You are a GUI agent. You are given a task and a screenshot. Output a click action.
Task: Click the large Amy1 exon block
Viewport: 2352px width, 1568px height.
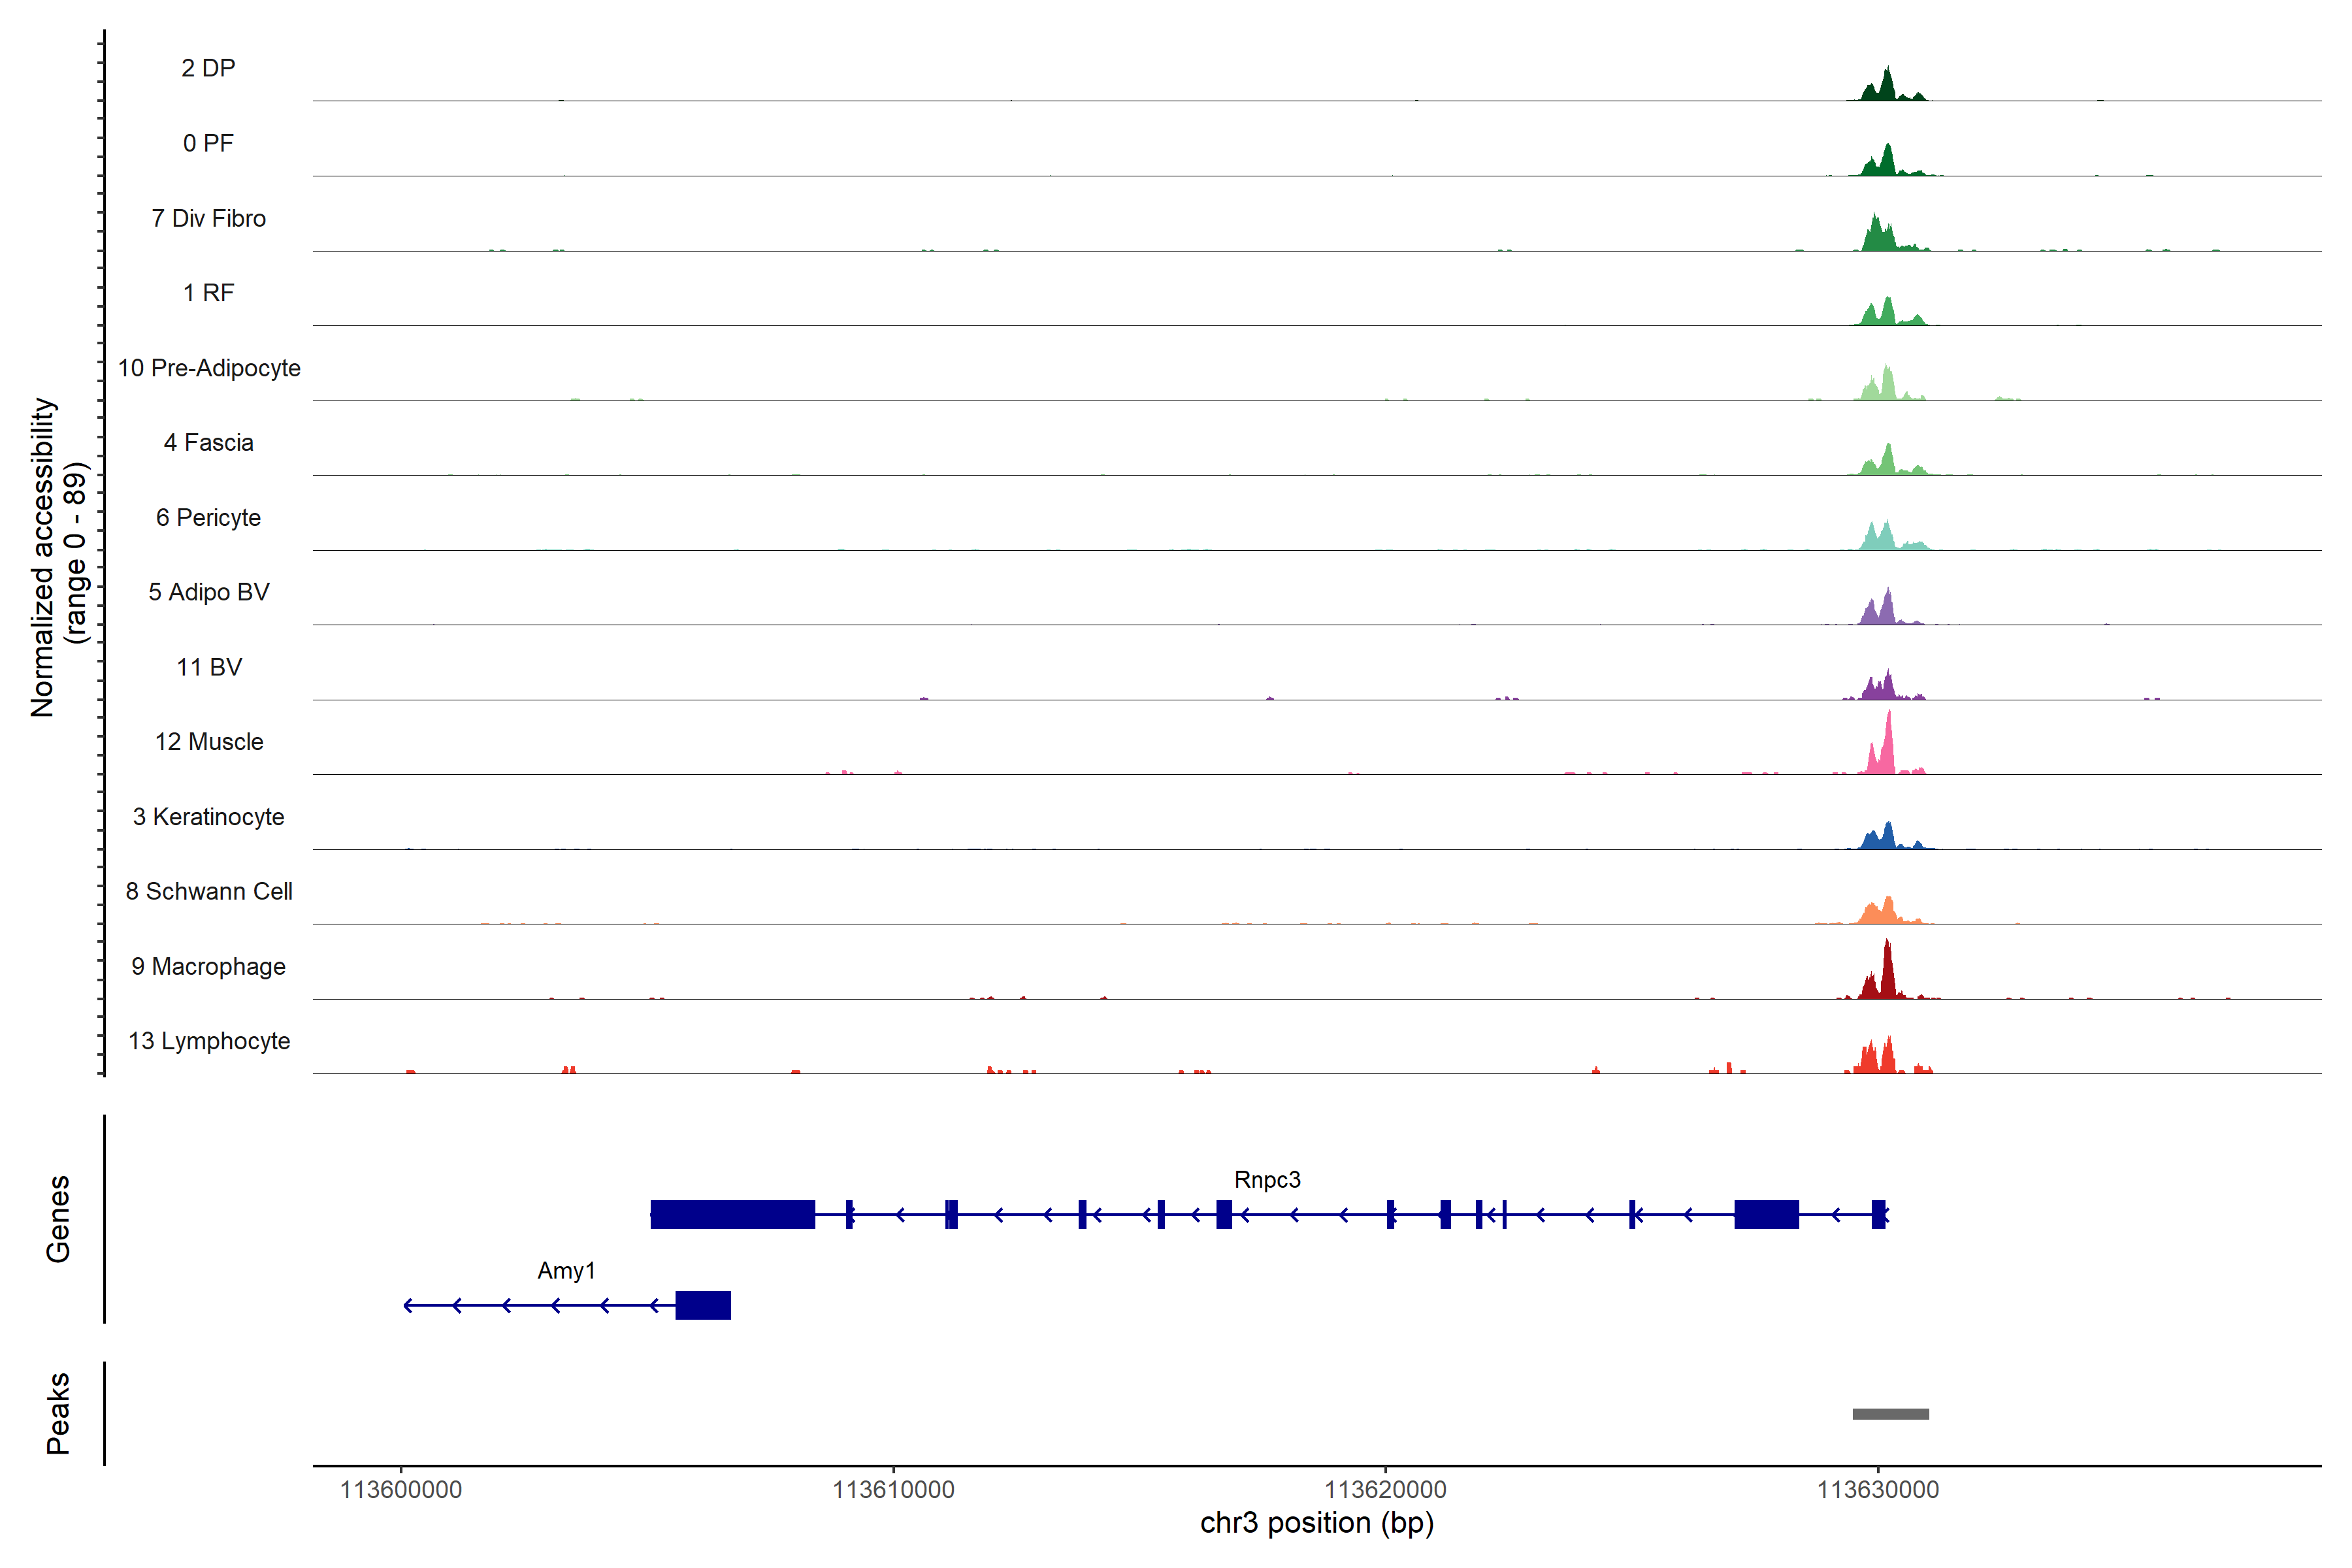tap(703, 1305)
